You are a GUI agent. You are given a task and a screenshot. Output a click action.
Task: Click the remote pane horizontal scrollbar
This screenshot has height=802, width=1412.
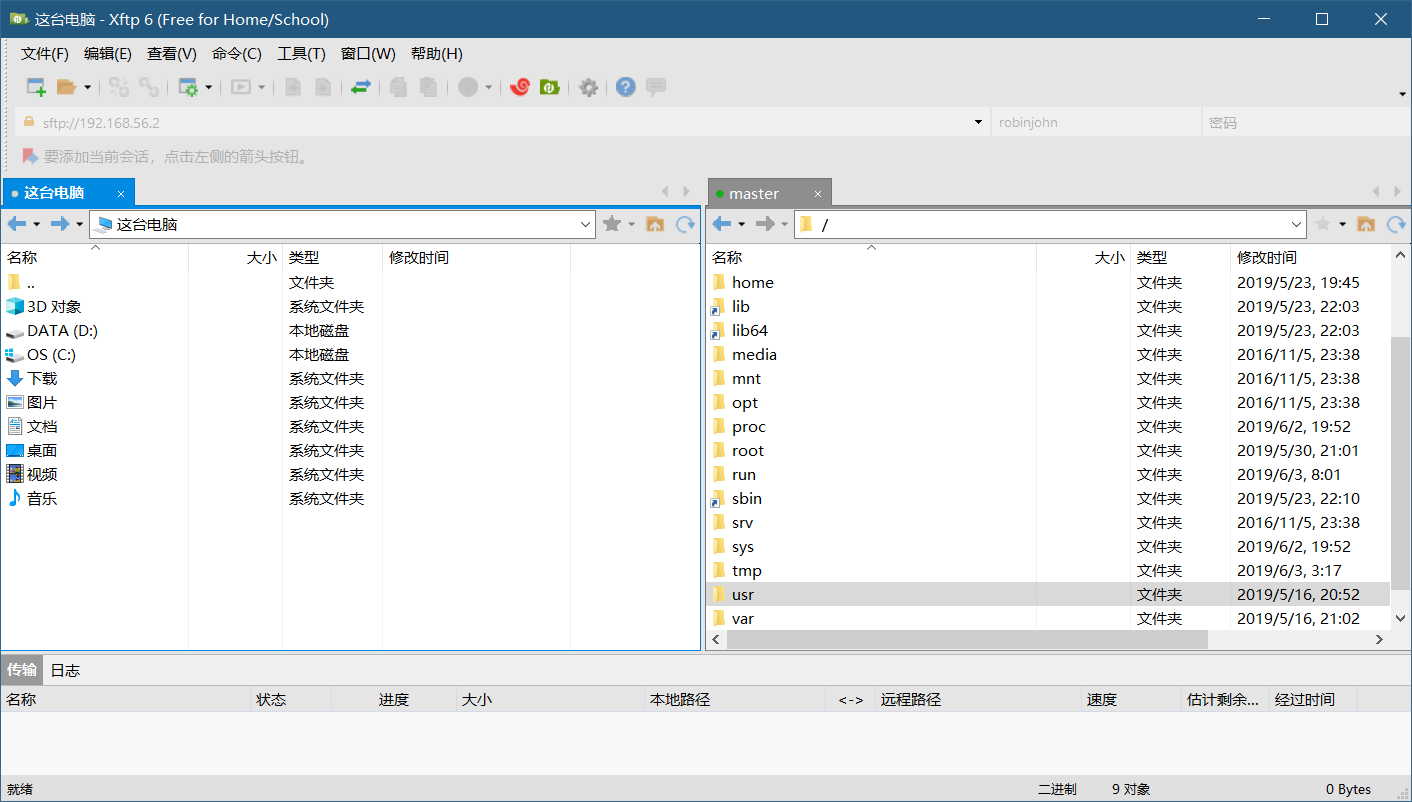pyautogui.click(x=965, y=639)
